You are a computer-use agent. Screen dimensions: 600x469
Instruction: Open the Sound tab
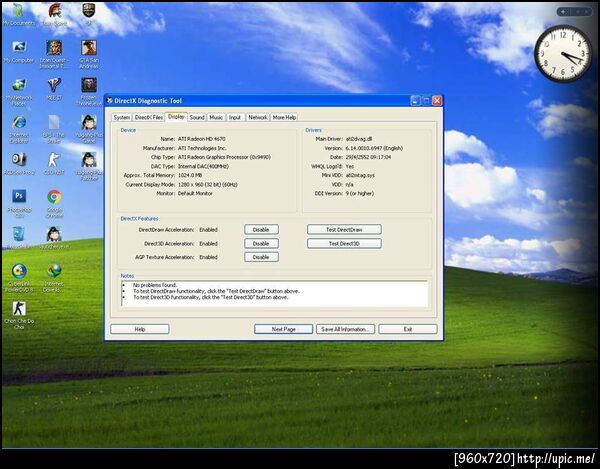tap(197, 117)
